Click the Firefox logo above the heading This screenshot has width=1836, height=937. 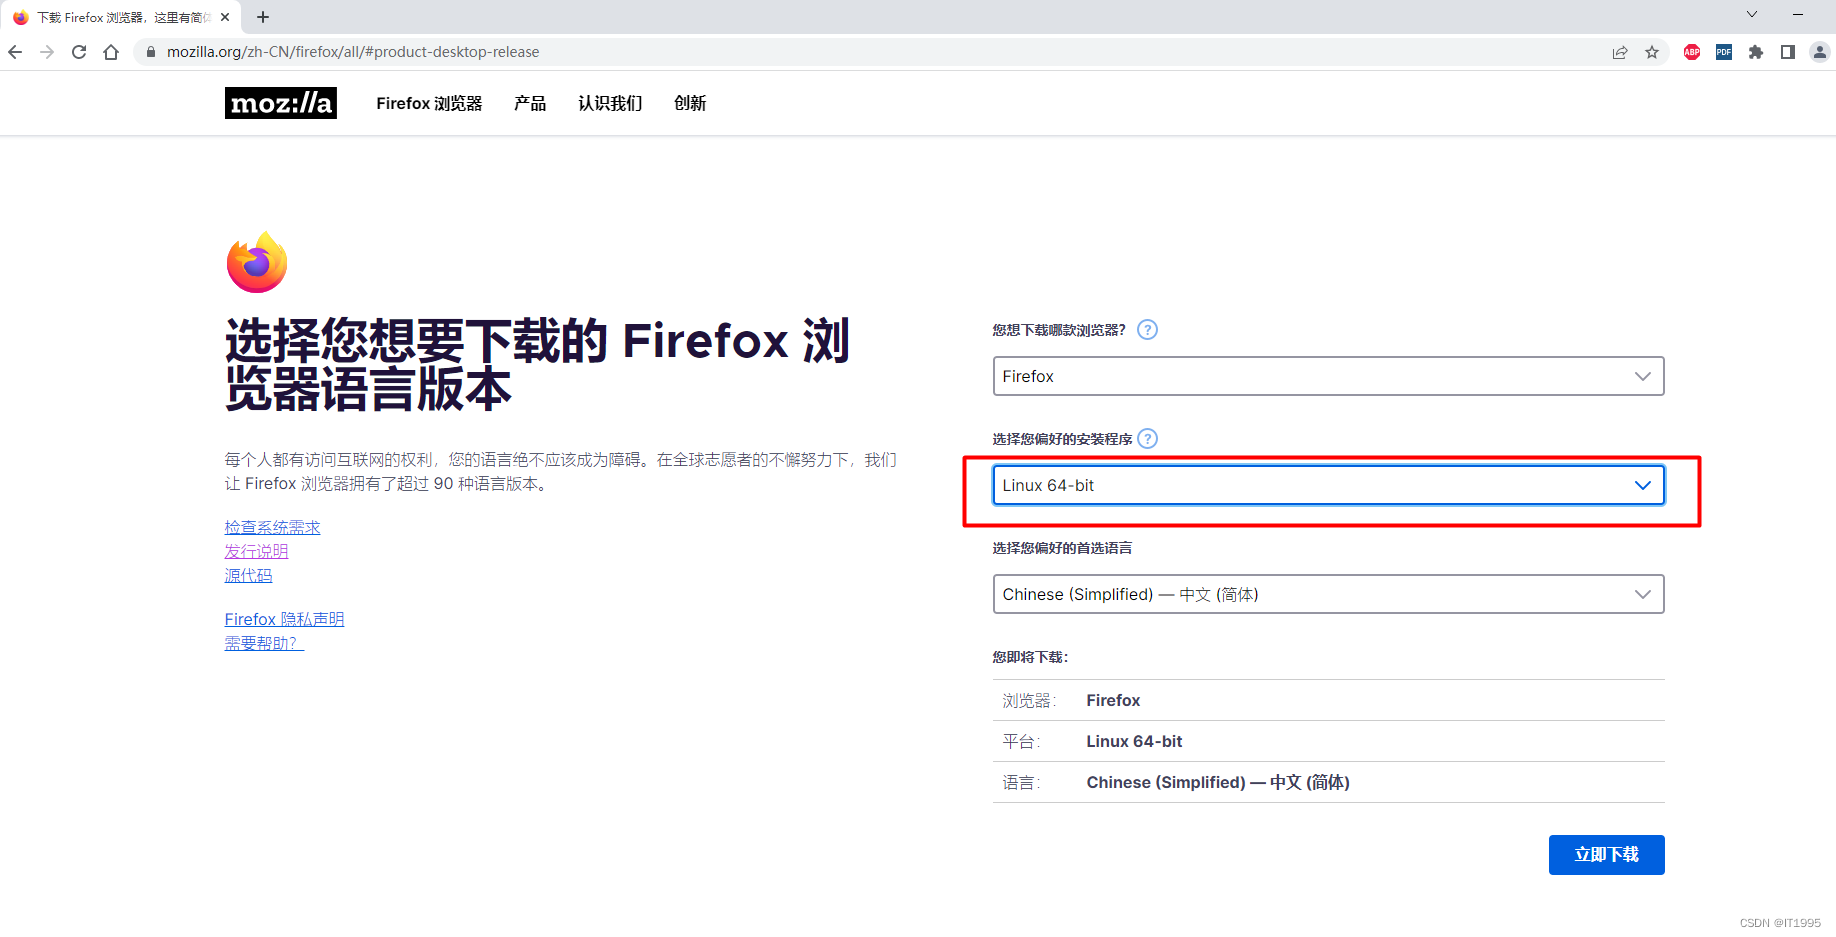coord(257,262)
